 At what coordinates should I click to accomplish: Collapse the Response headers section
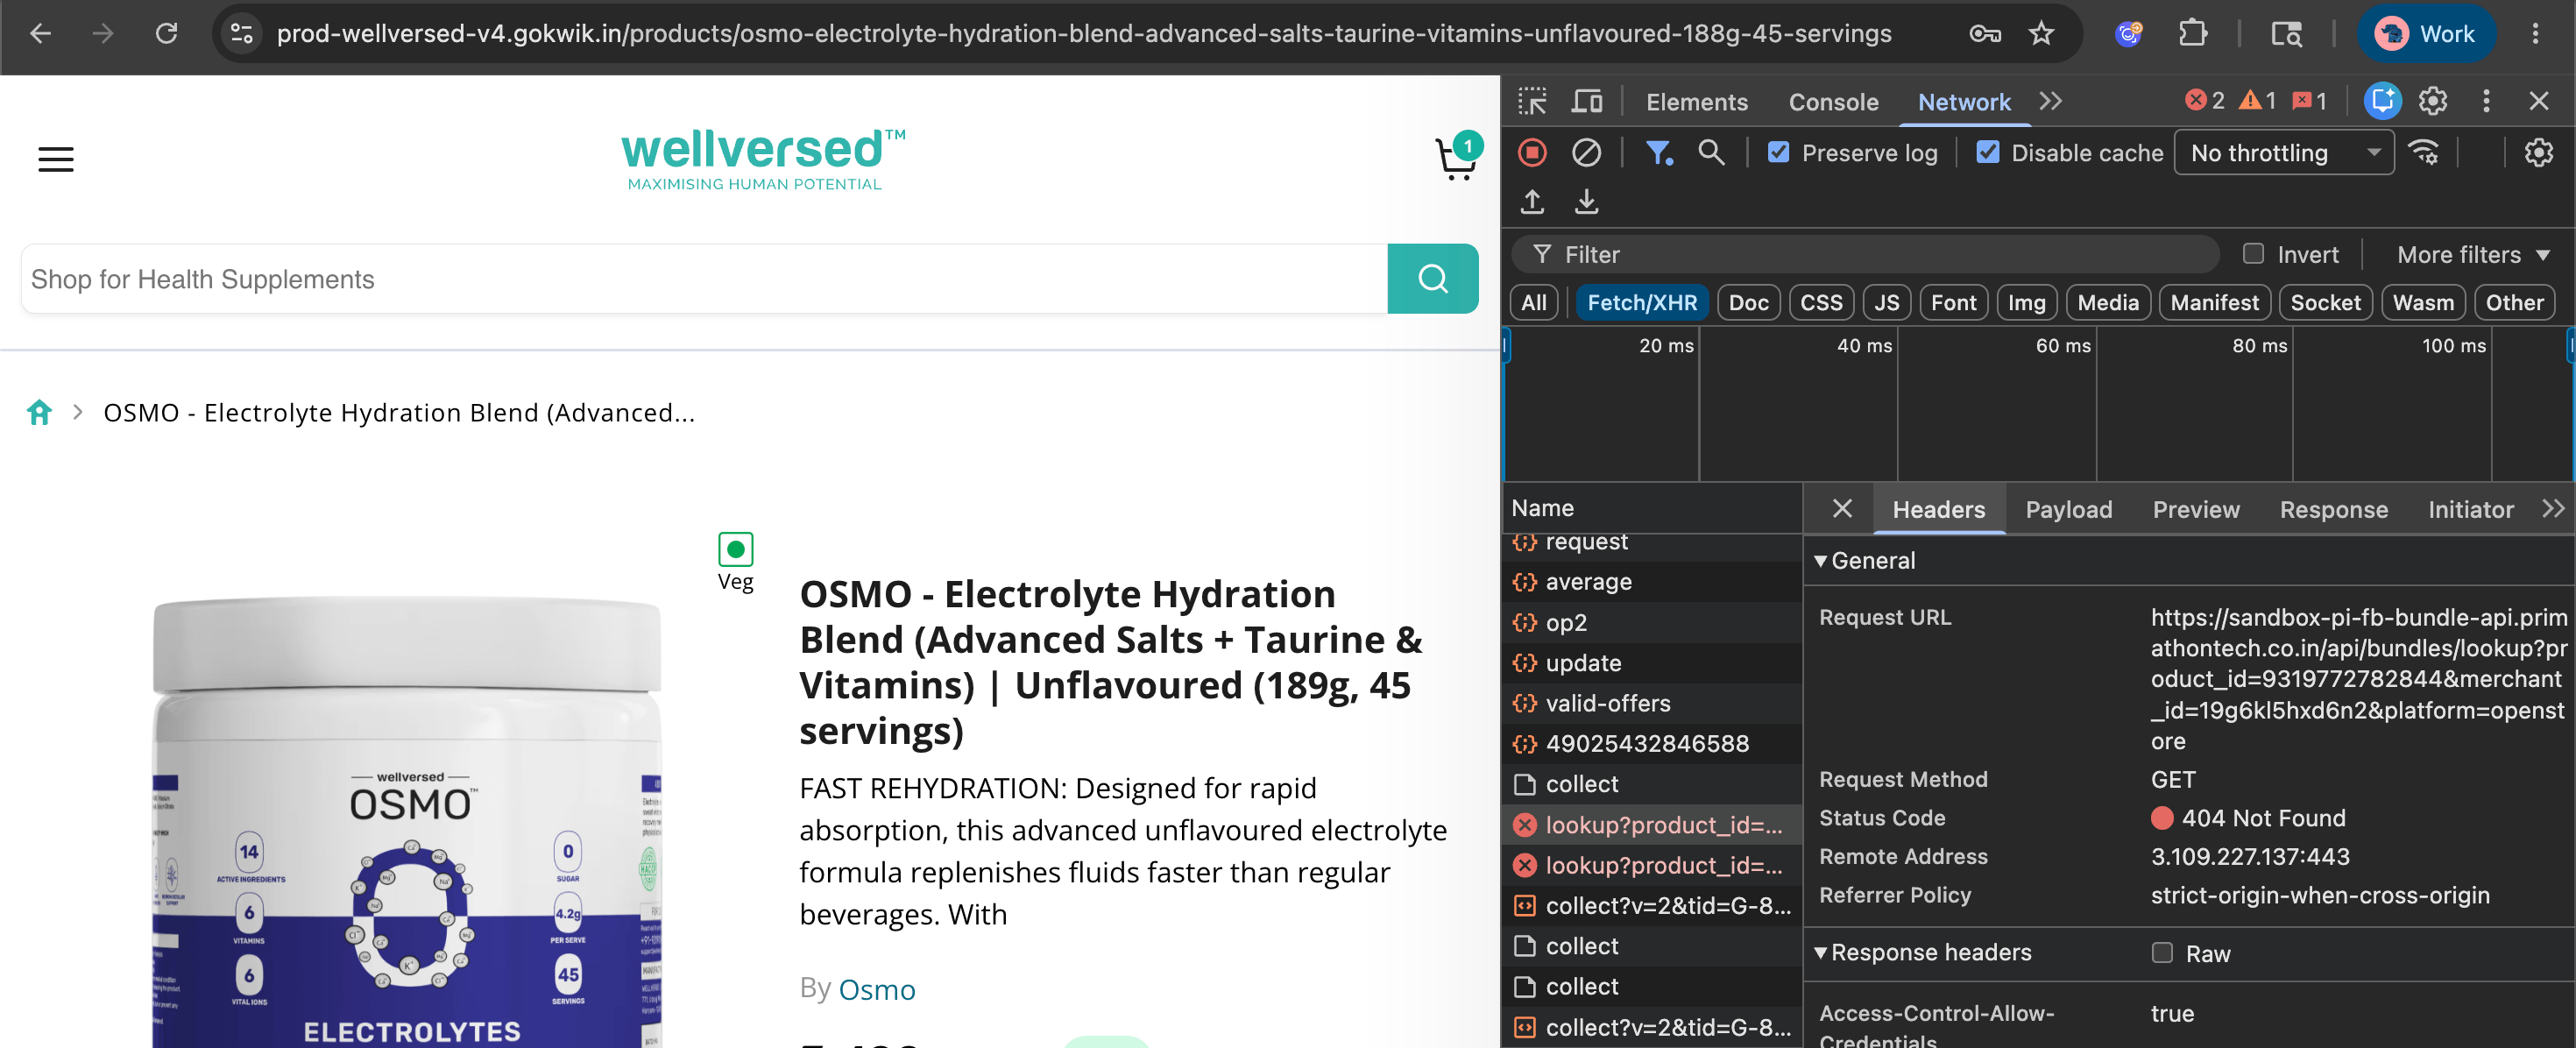click(1922, 953)
